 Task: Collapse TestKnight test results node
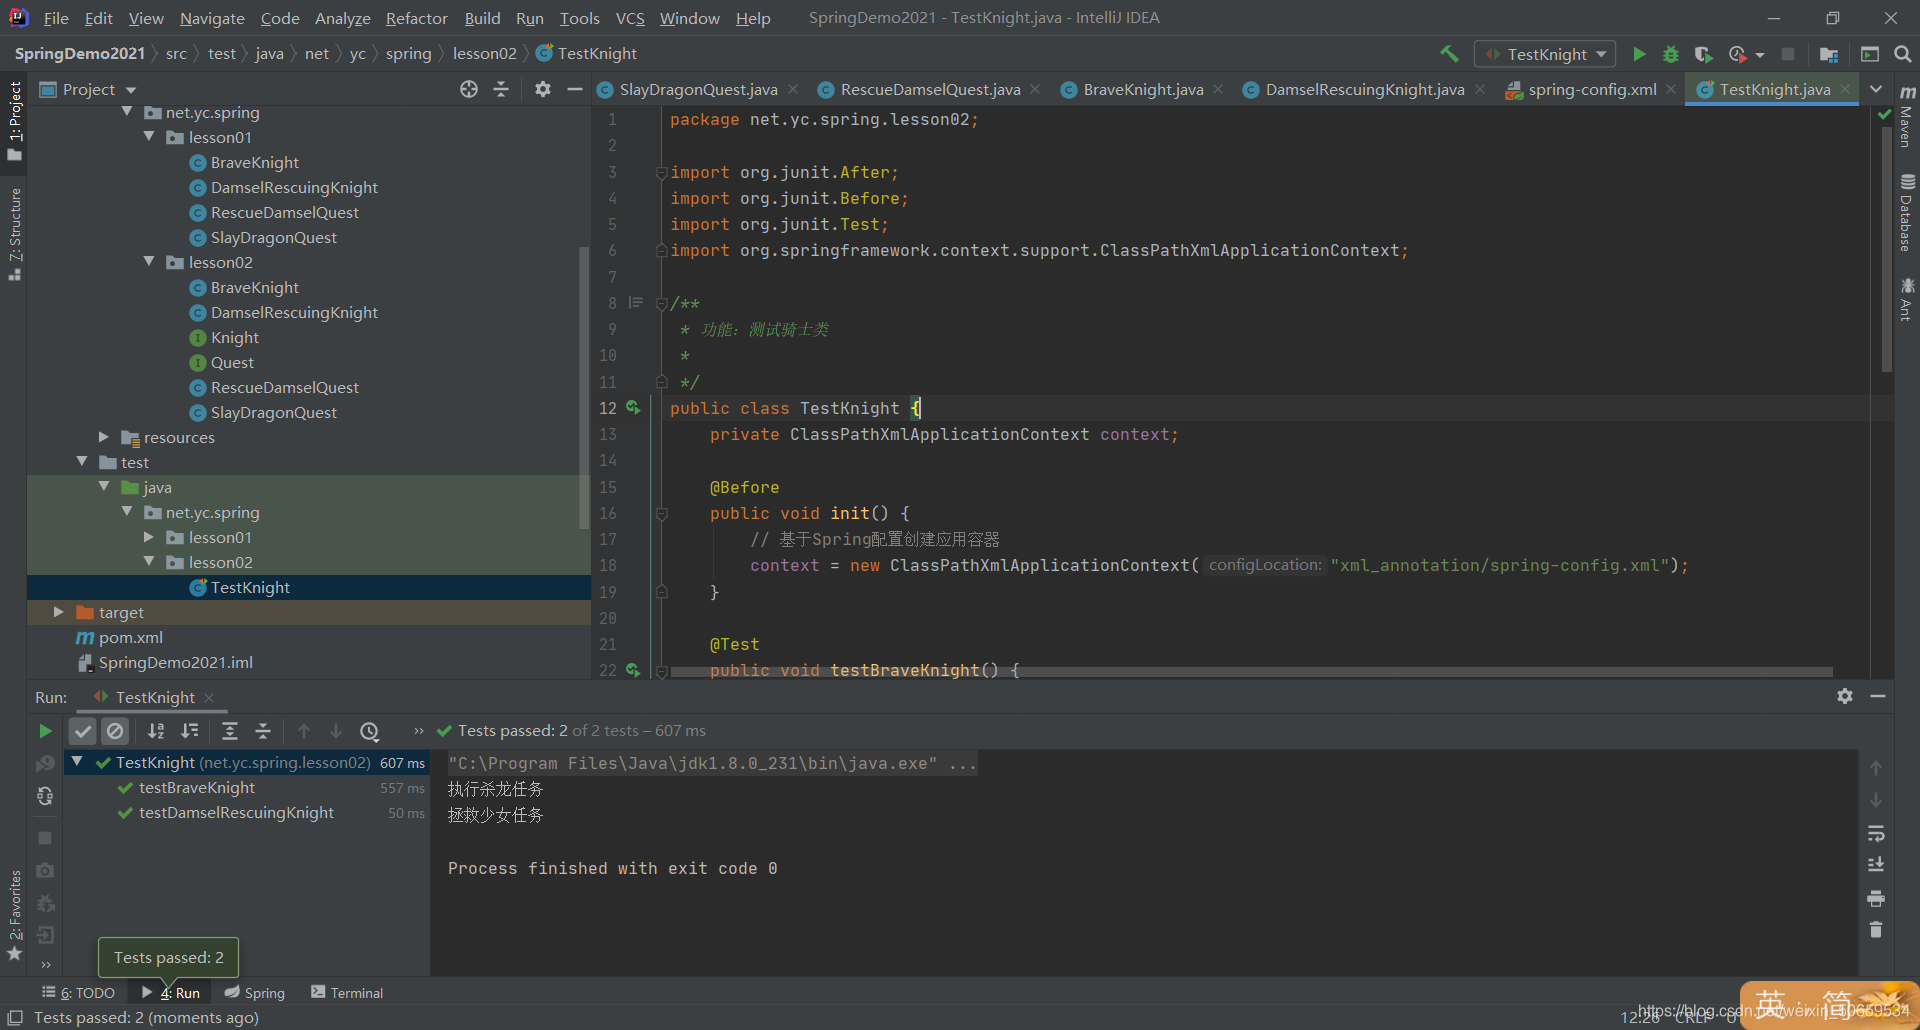click(77, 762)
